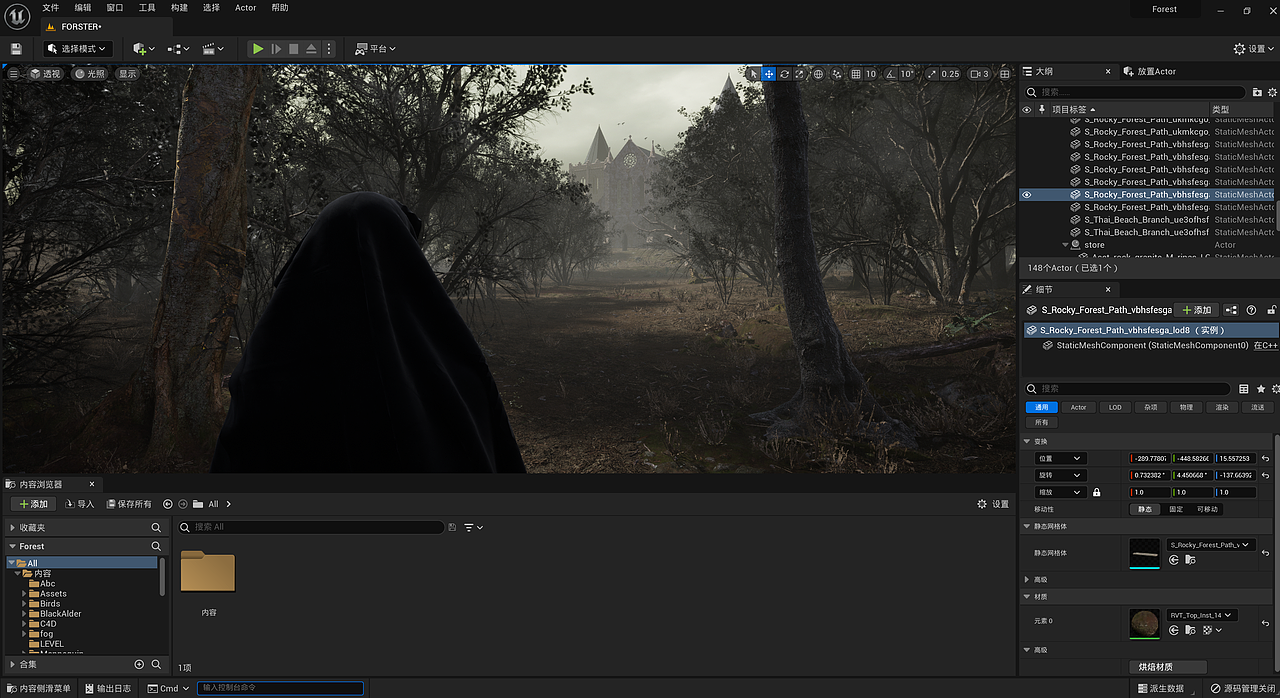Open the 透视 perspective view menu
The width and height of the screenshot is (1280, 698).
(x=45, y=74)
